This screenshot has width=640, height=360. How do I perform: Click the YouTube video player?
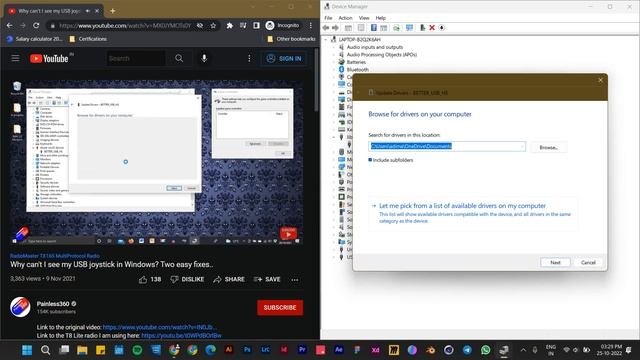point(157,162)
